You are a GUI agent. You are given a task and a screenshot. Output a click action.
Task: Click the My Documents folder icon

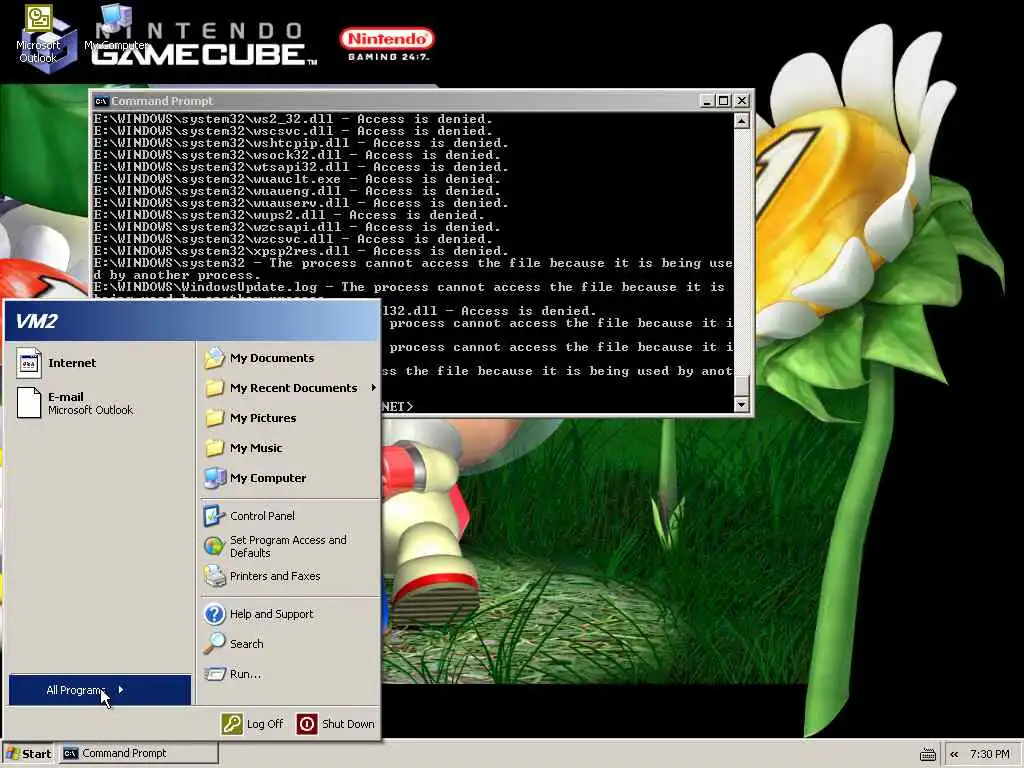(214, 358)
